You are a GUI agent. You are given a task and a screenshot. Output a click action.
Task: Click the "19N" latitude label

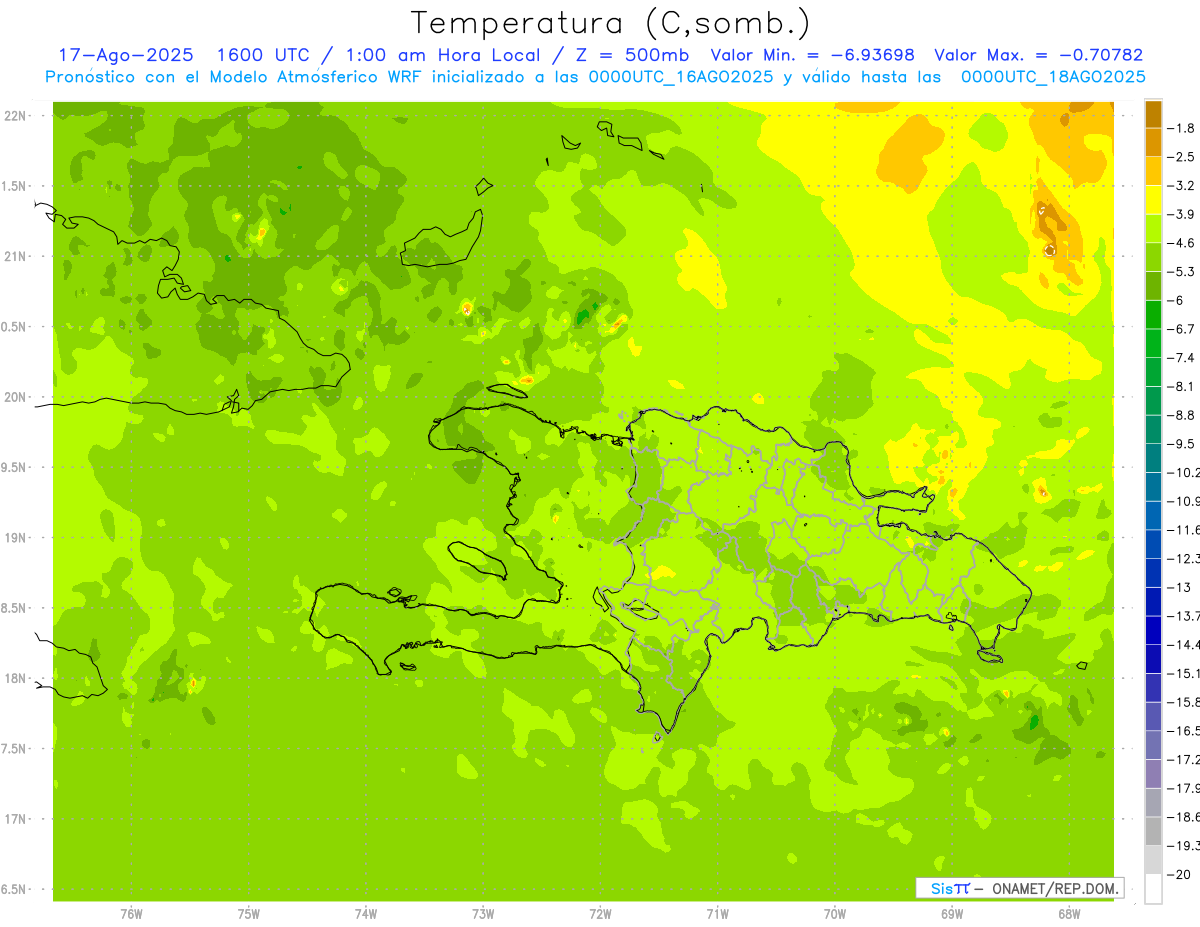click(14, 538)
